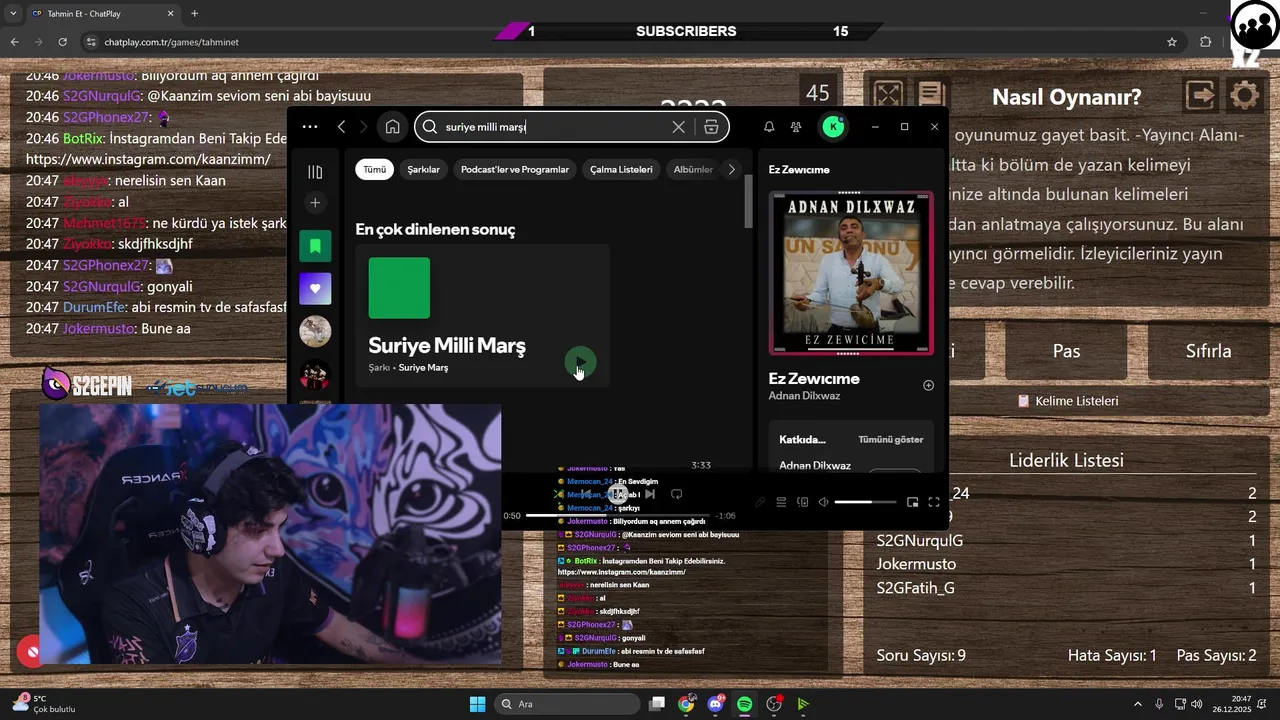Select the Şarkılar filter chip

coord(423,170)
